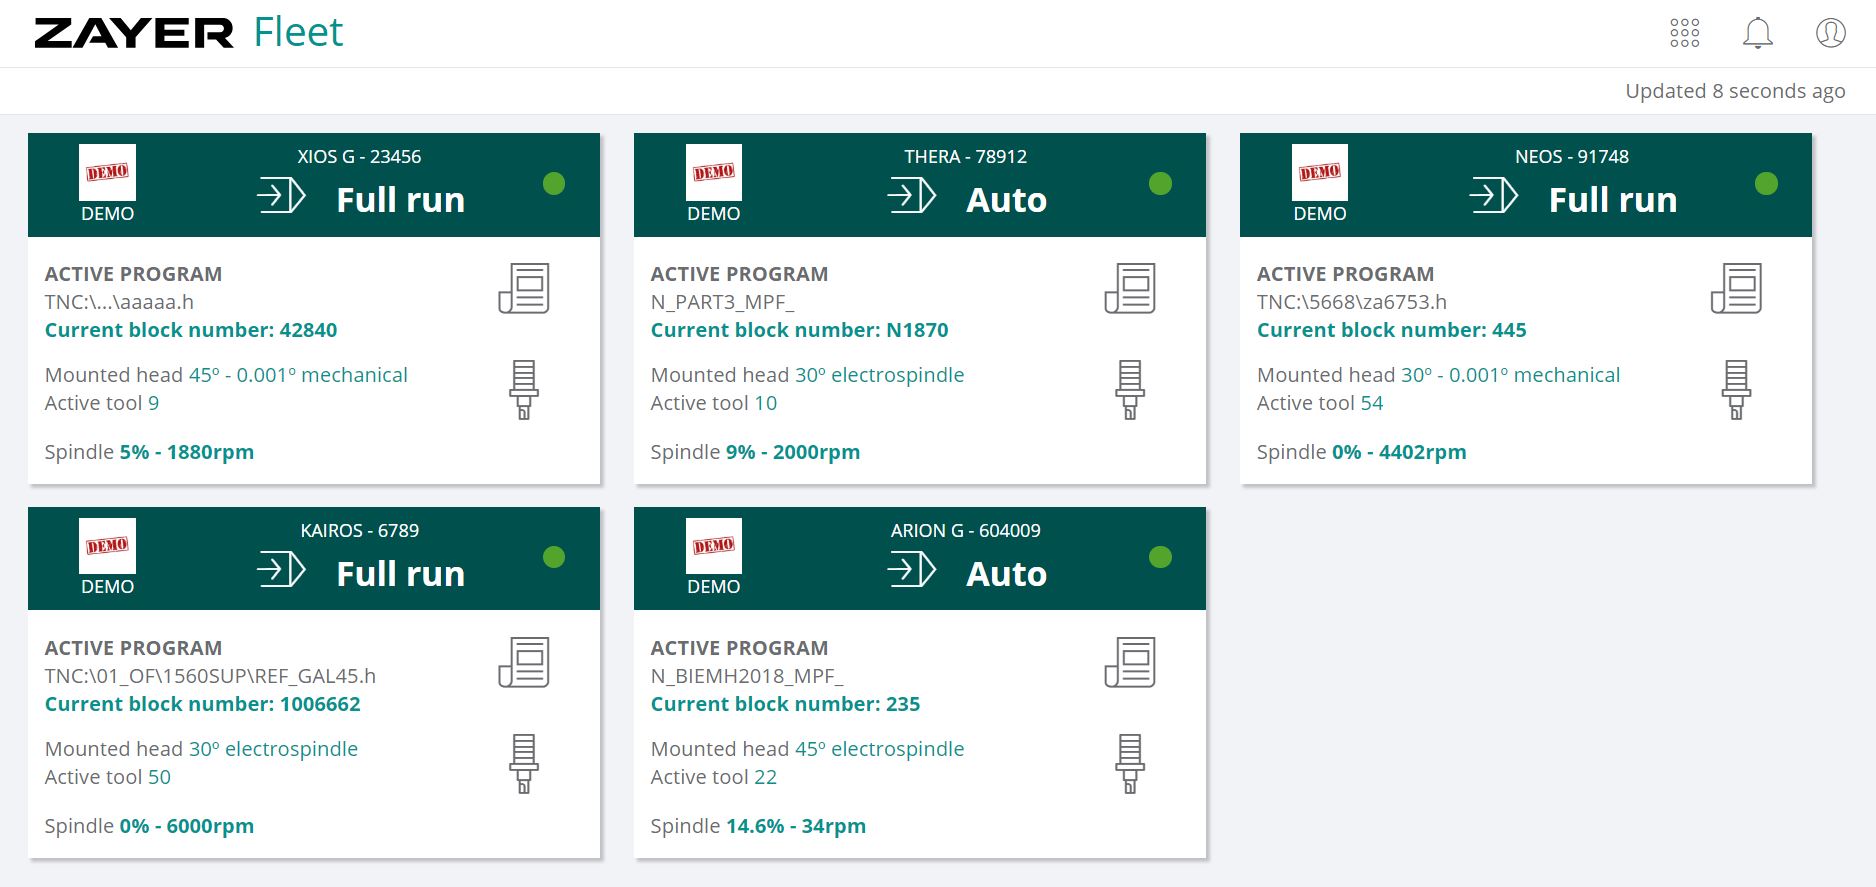Click 'Active tool 9' in XIOS G card

coord(102,403)
